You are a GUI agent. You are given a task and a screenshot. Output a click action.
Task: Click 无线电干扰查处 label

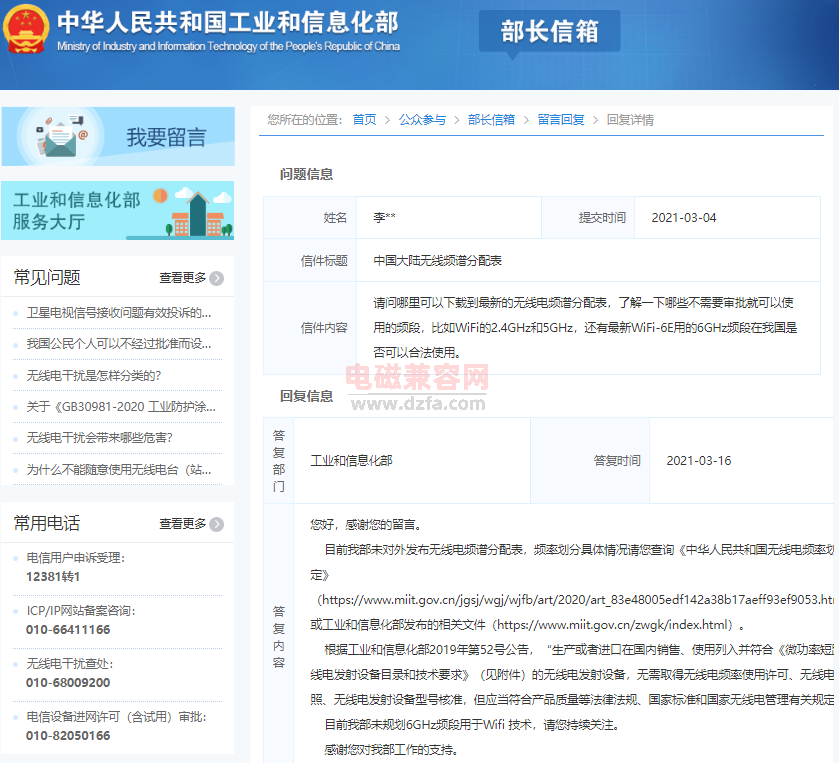pyautogui.click(x=70, y=664)
